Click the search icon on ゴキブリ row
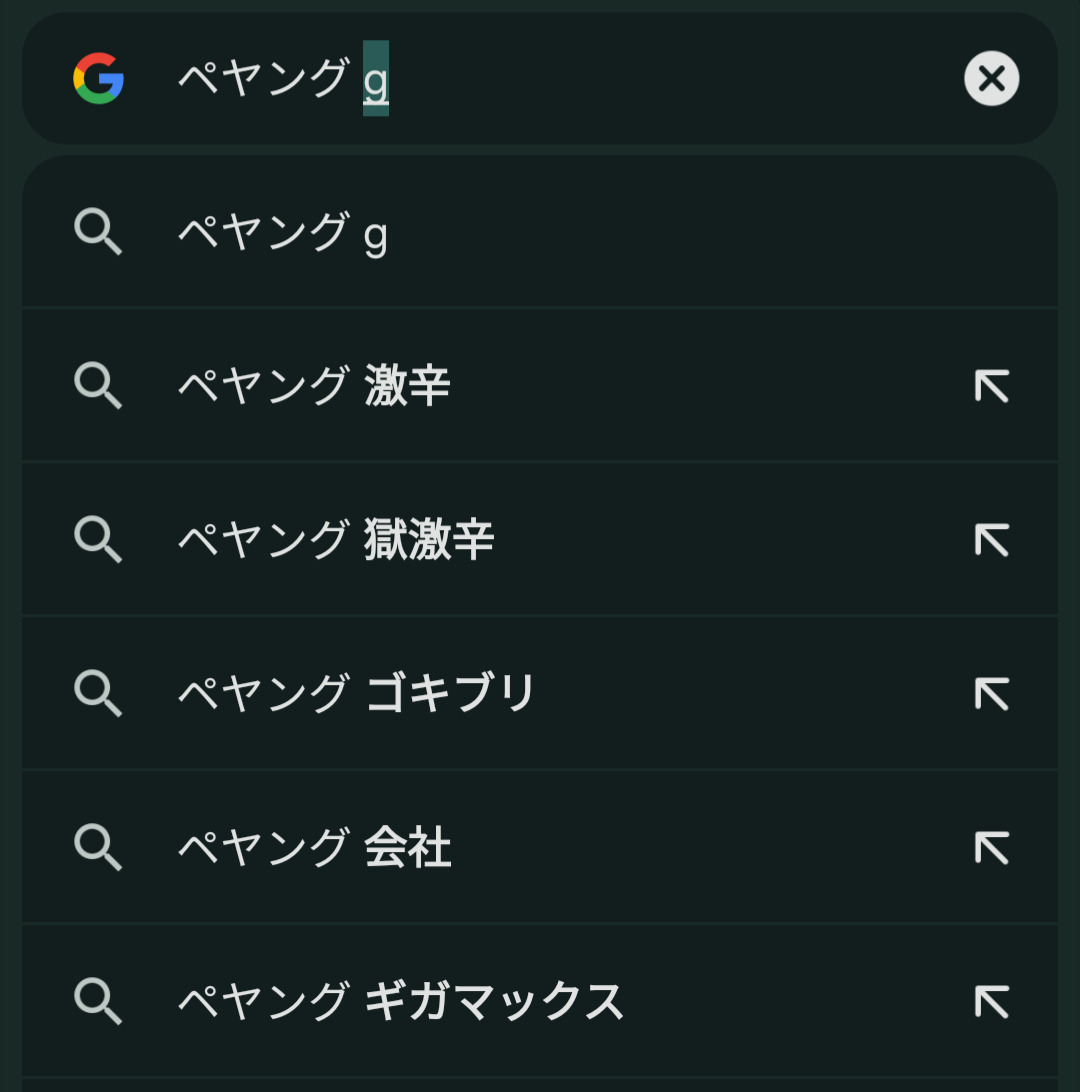 tap(98, 693)
